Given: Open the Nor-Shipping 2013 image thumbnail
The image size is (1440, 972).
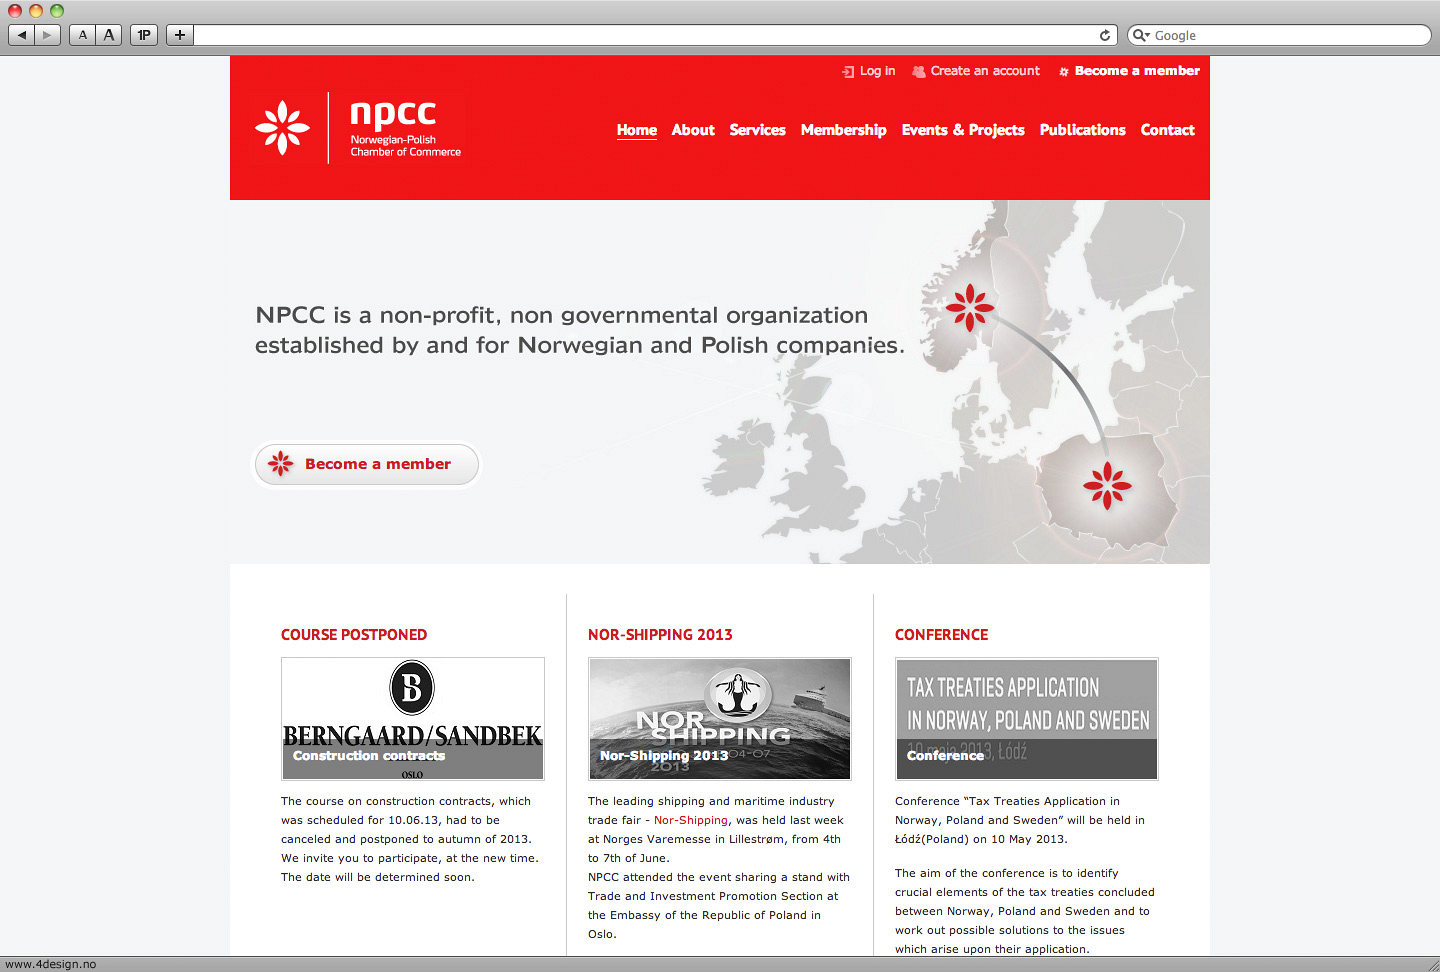Looking at the screenshot, I should click(x=720, y=719).
